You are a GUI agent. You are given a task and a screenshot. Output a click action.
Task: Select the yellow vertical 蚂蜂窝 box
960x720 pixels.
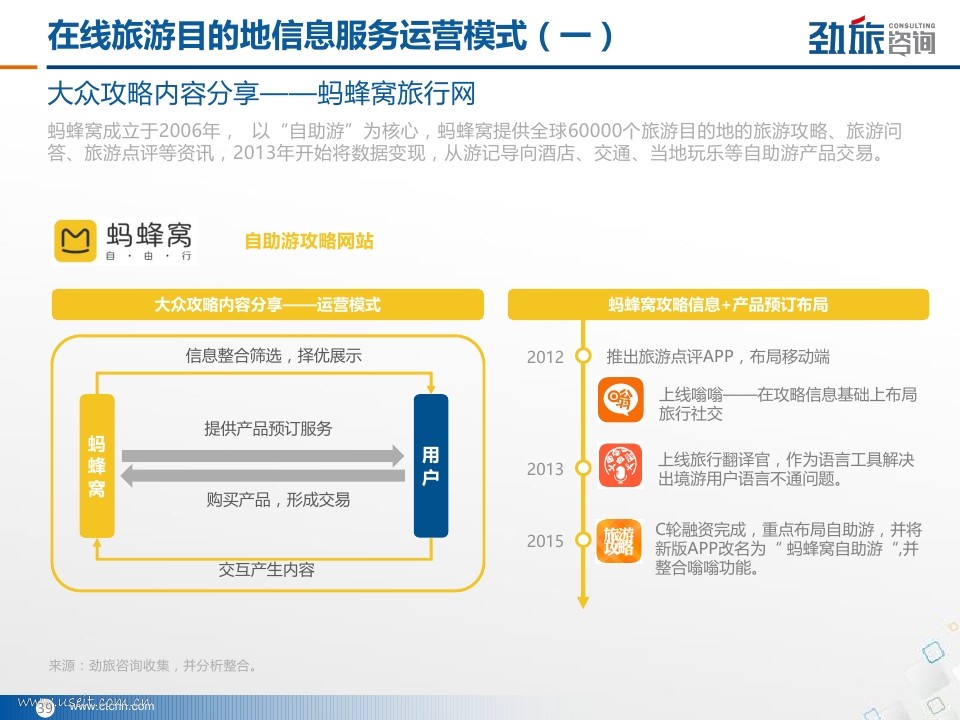coord(97,466)
